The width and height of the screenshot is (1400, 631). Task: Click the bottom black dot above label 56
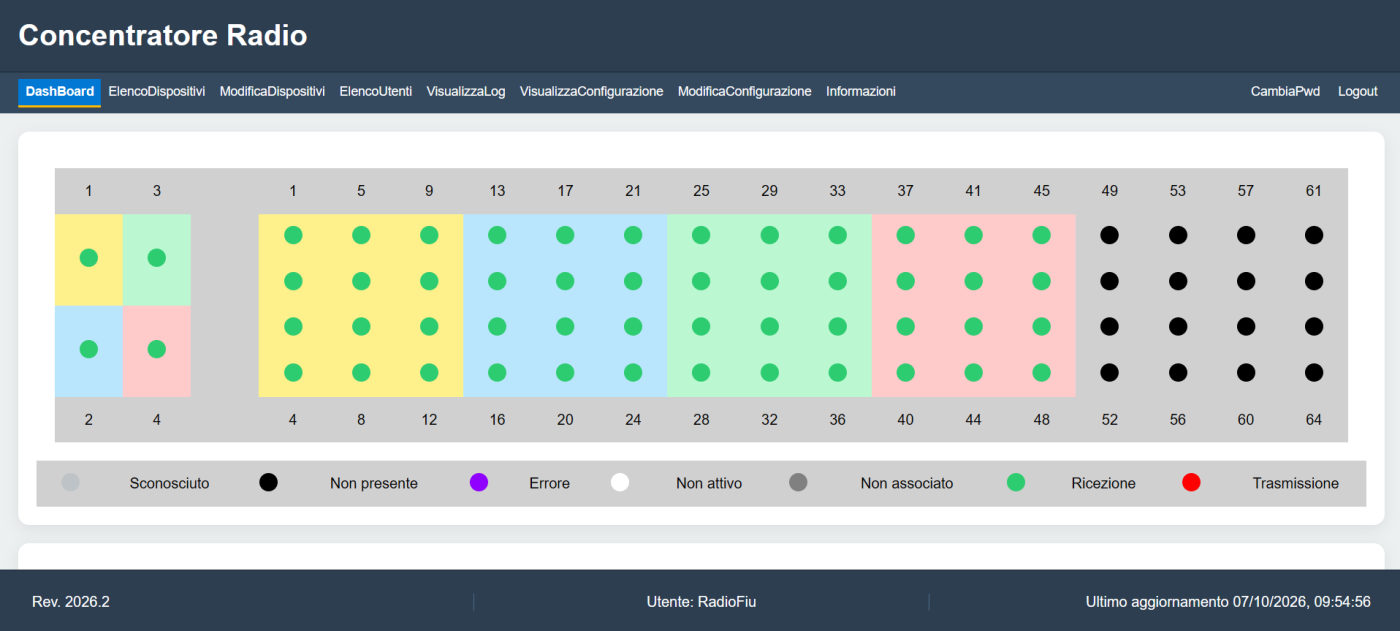point(1178,372)
